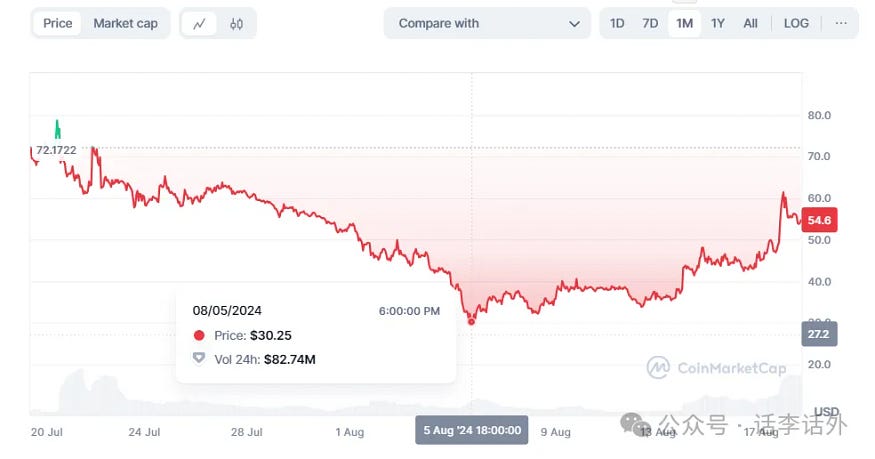
Task: Open the more options ellipsis menu
Action: pos(841,23)
